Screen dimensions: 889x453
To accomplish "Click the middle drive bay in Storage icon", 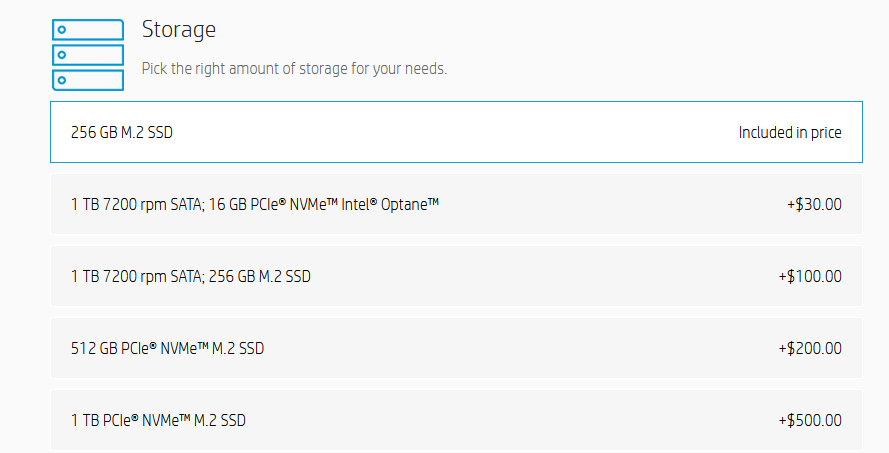I will [88, 55].
